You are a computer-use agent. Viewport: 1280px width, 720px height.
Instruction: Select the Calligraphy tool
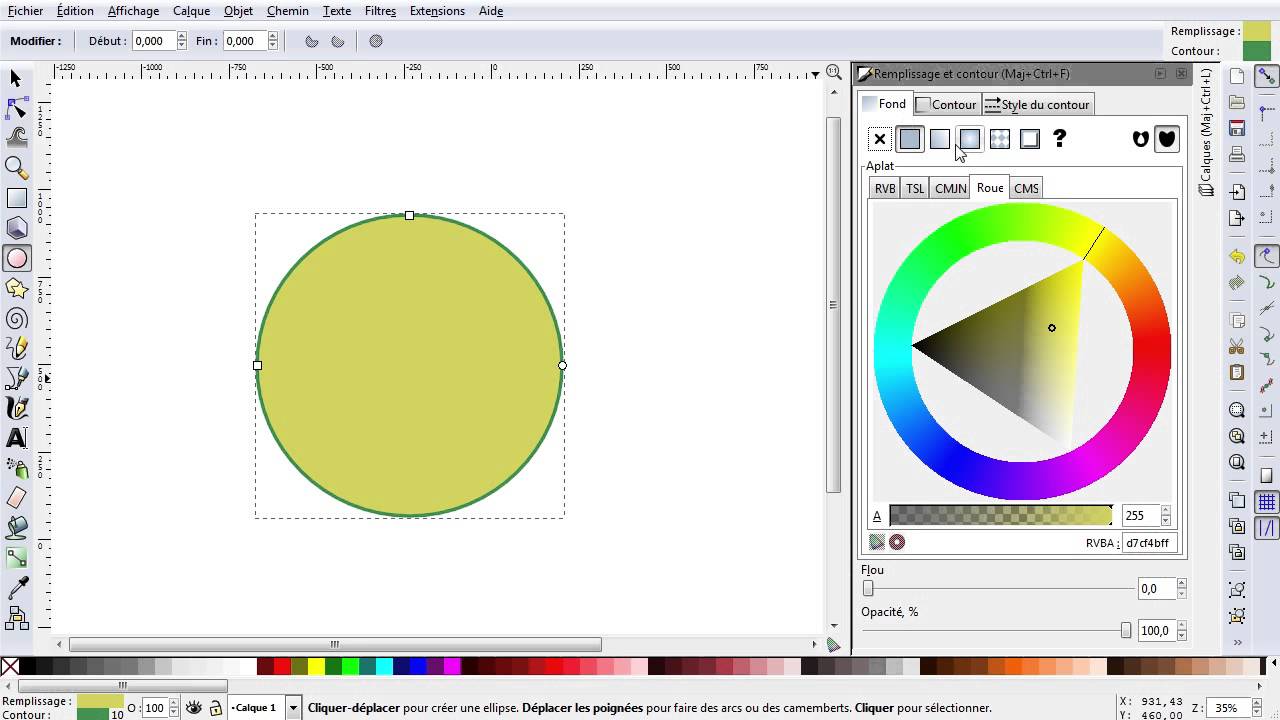coord(16,408)
